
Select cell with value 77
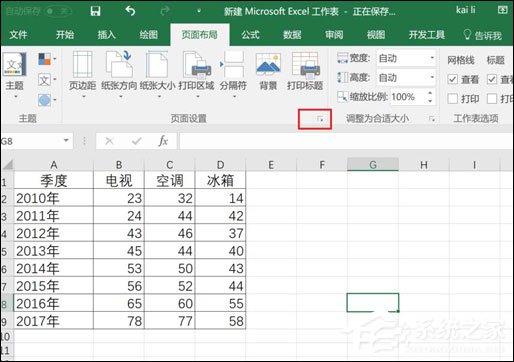170,321
